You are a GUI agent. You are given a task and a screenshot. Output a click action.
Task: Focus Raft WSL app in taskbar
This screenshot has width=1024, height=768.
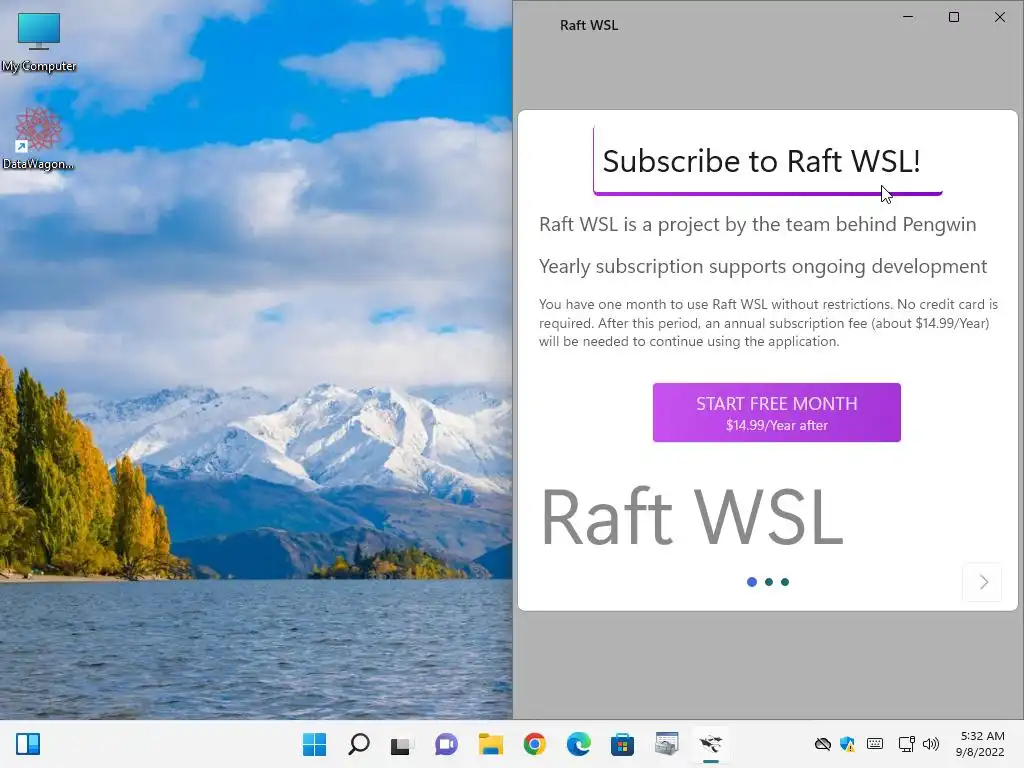pos(711,744)
